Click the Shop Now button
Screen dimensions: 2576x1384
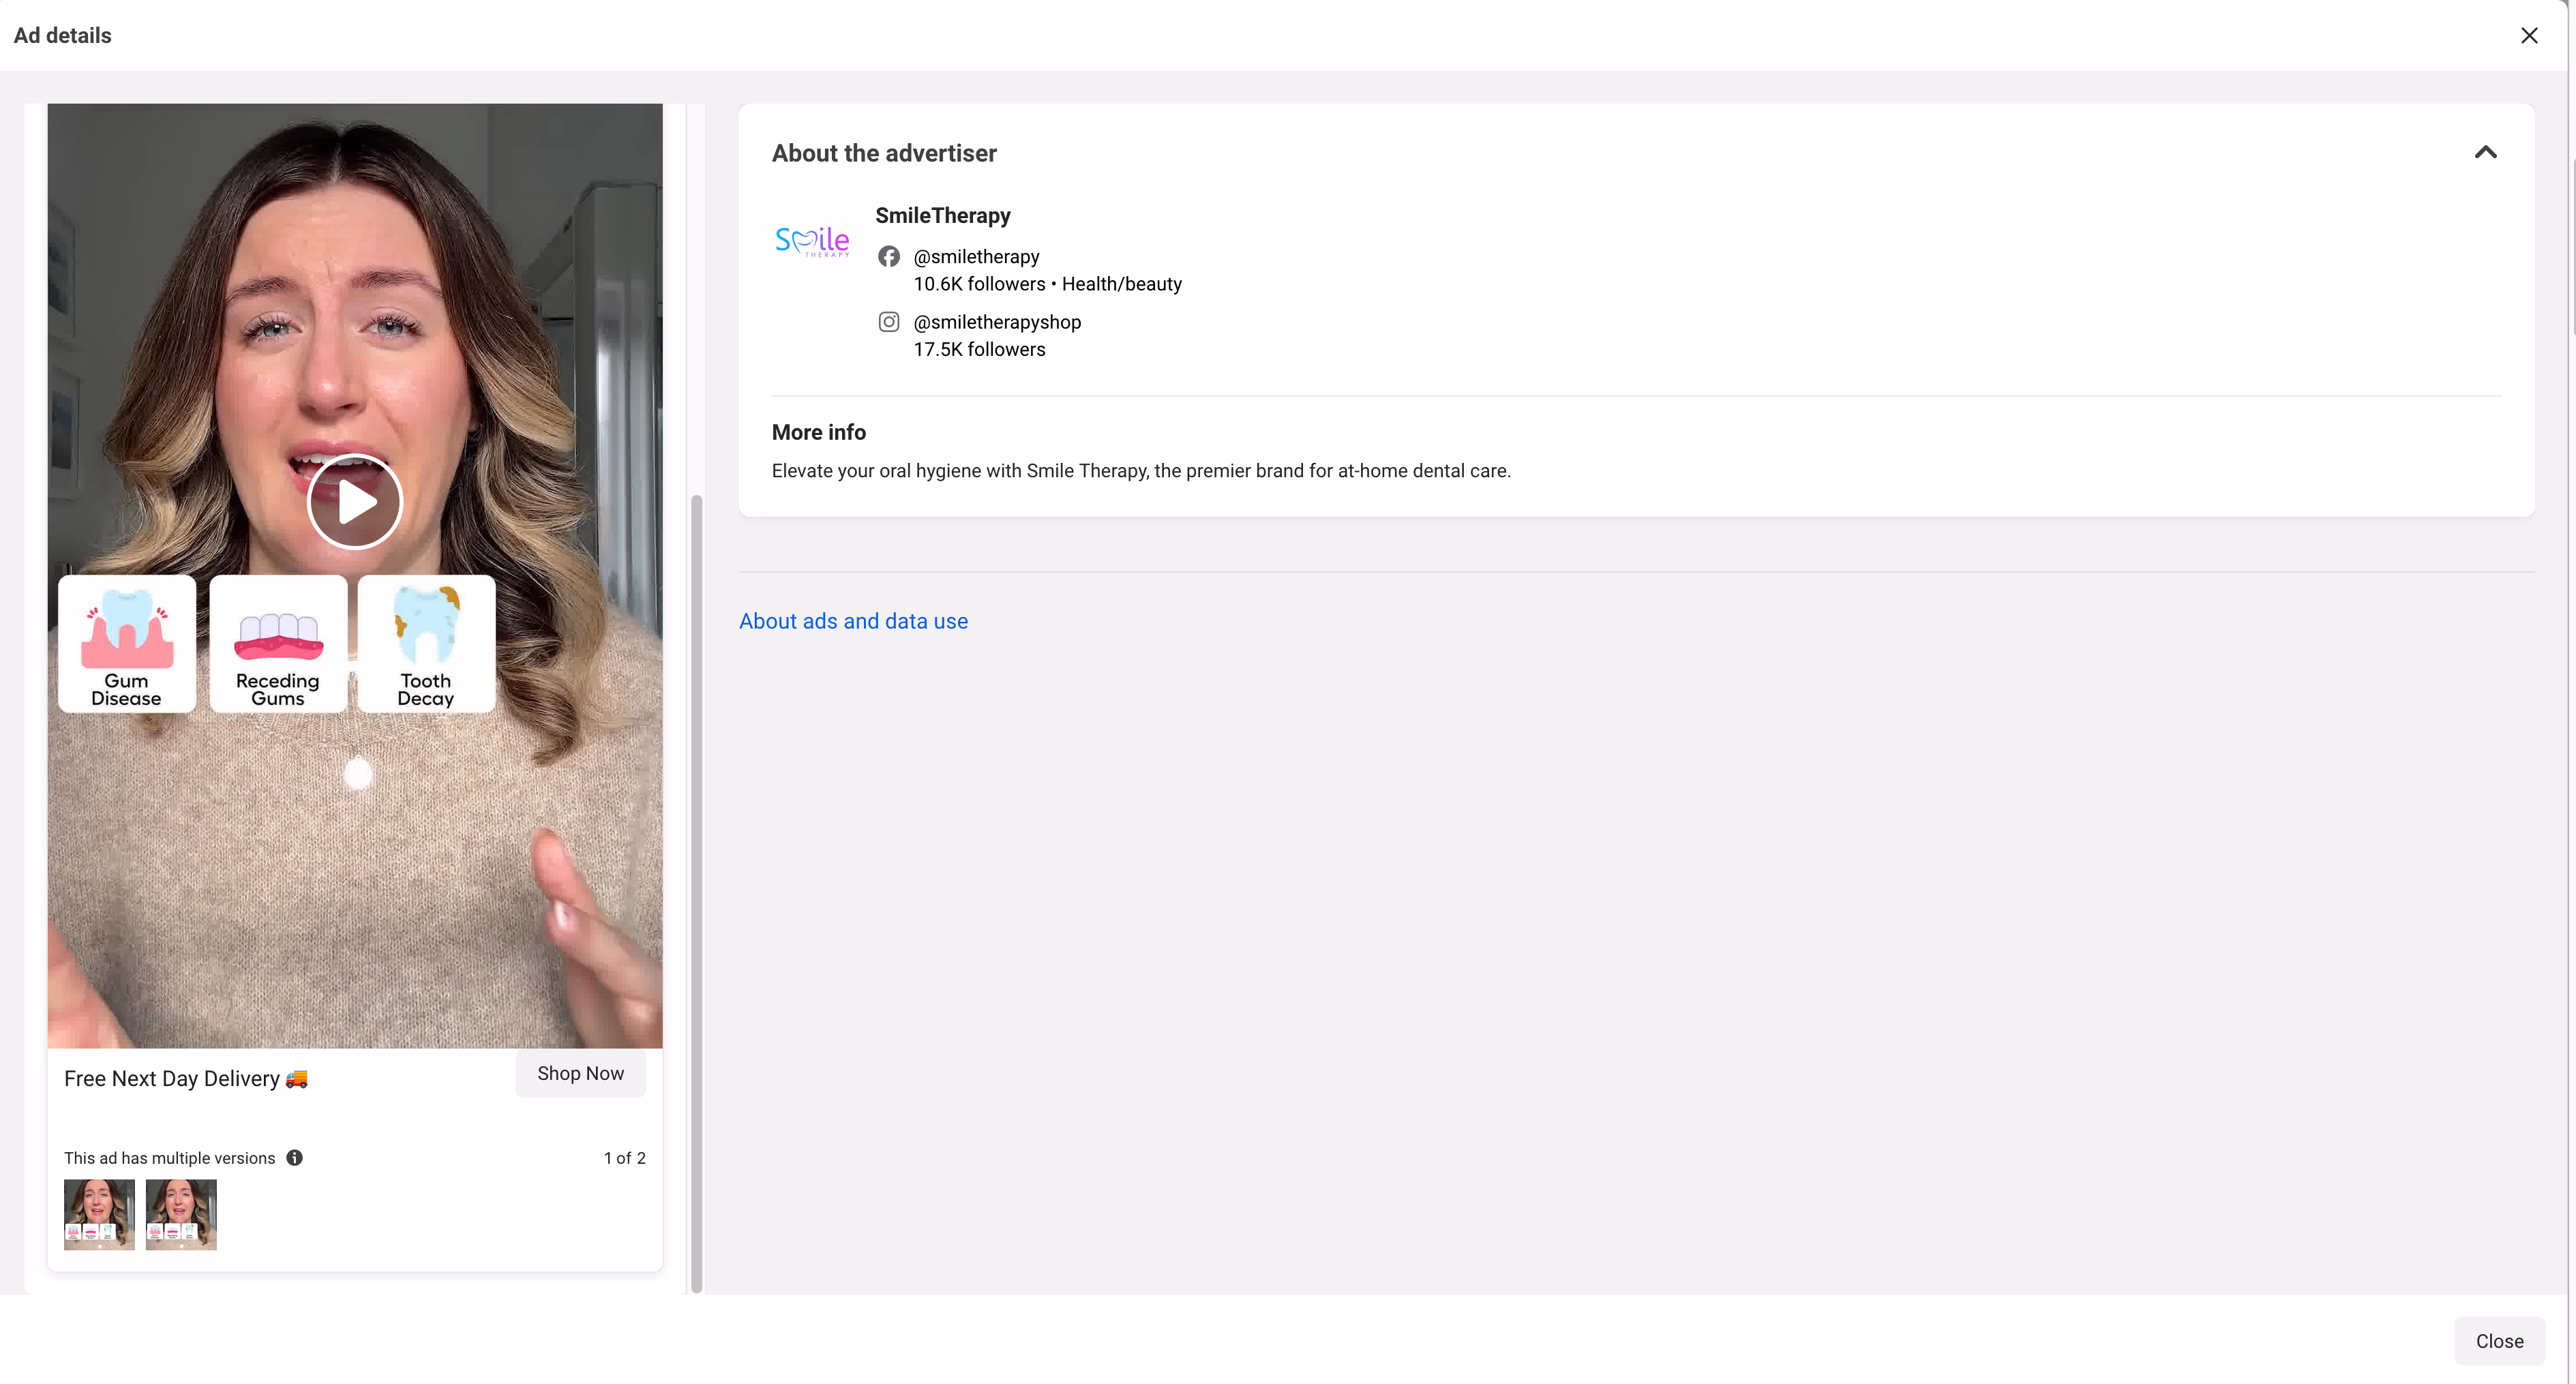(580, 1073)
